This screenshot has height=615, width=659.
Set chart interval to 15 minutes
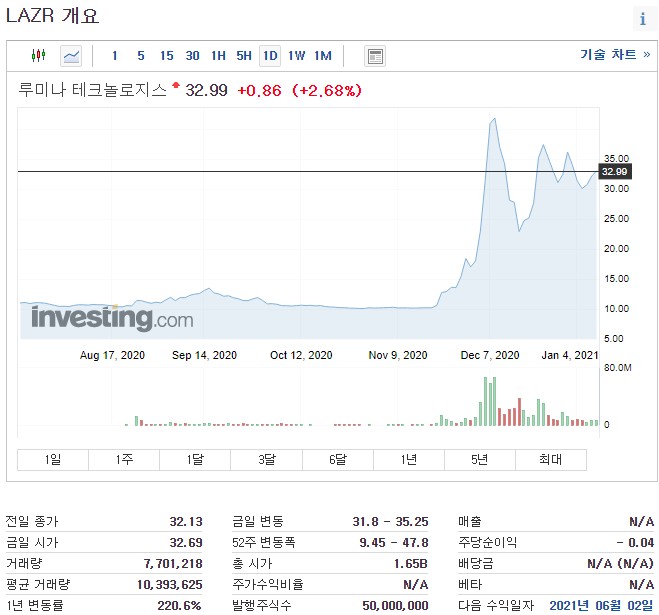click(x=166, y=56)
